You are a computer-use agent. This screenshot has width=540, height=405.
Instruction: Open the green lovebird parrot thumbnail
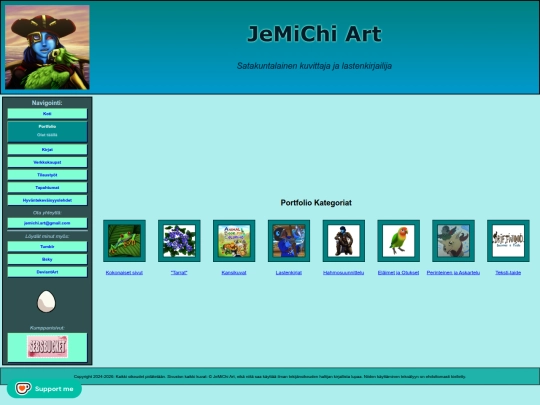click(398, 241)
